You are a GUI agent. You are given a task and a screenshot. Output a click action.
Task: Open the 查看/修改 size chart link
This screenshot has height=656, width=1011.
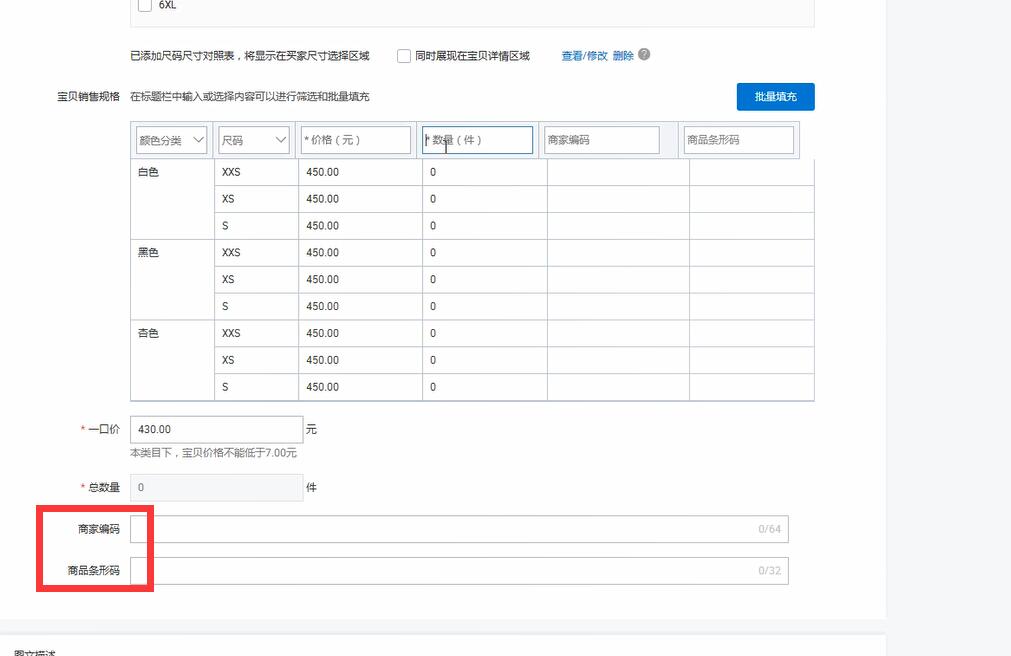click(x=584, y=56)
